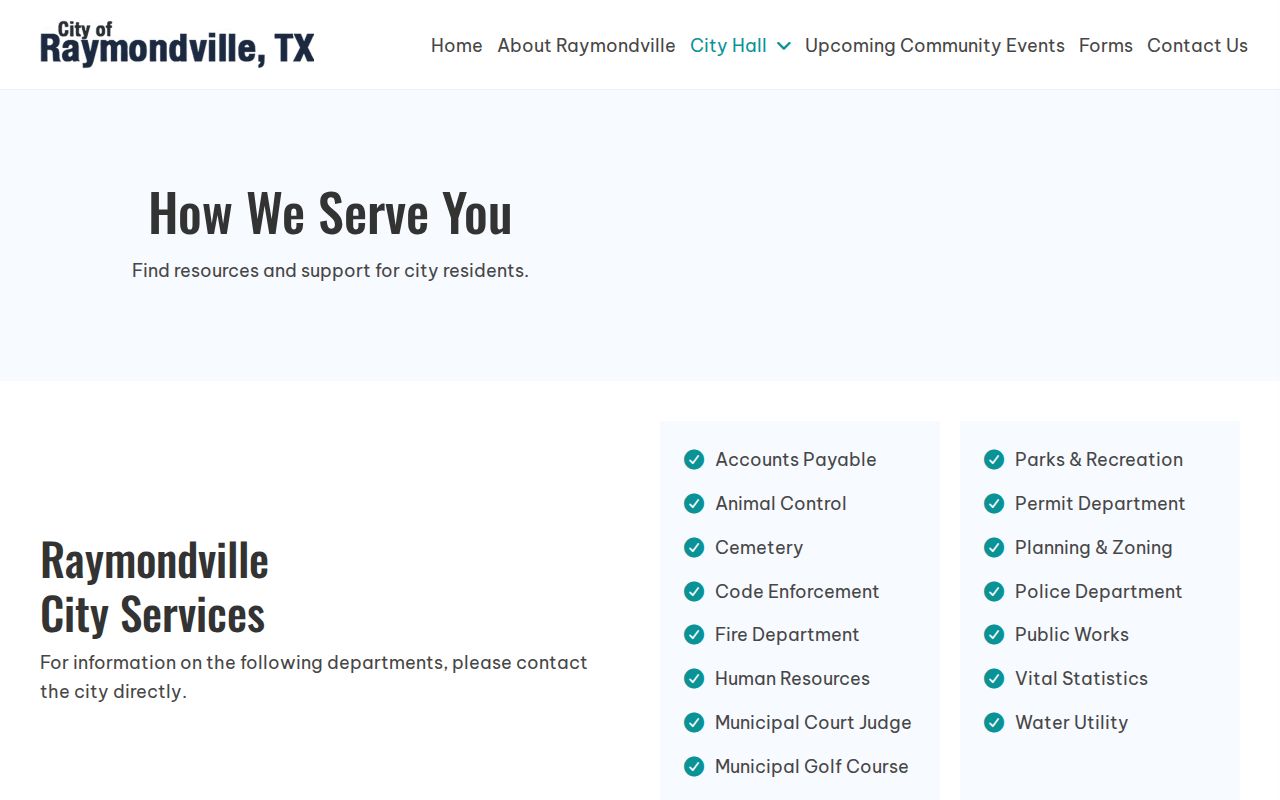Click the checkmark icon by Municipal Court Judge
This screenshot has height=800, width=1280.
point(694,722)
